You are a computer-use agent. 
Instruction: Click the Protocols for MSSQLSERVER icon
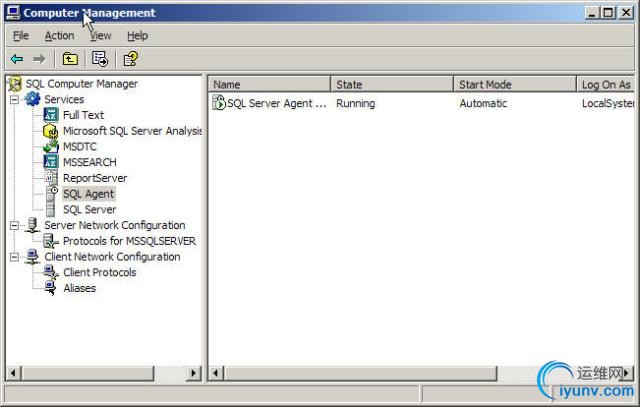point(51,241)
